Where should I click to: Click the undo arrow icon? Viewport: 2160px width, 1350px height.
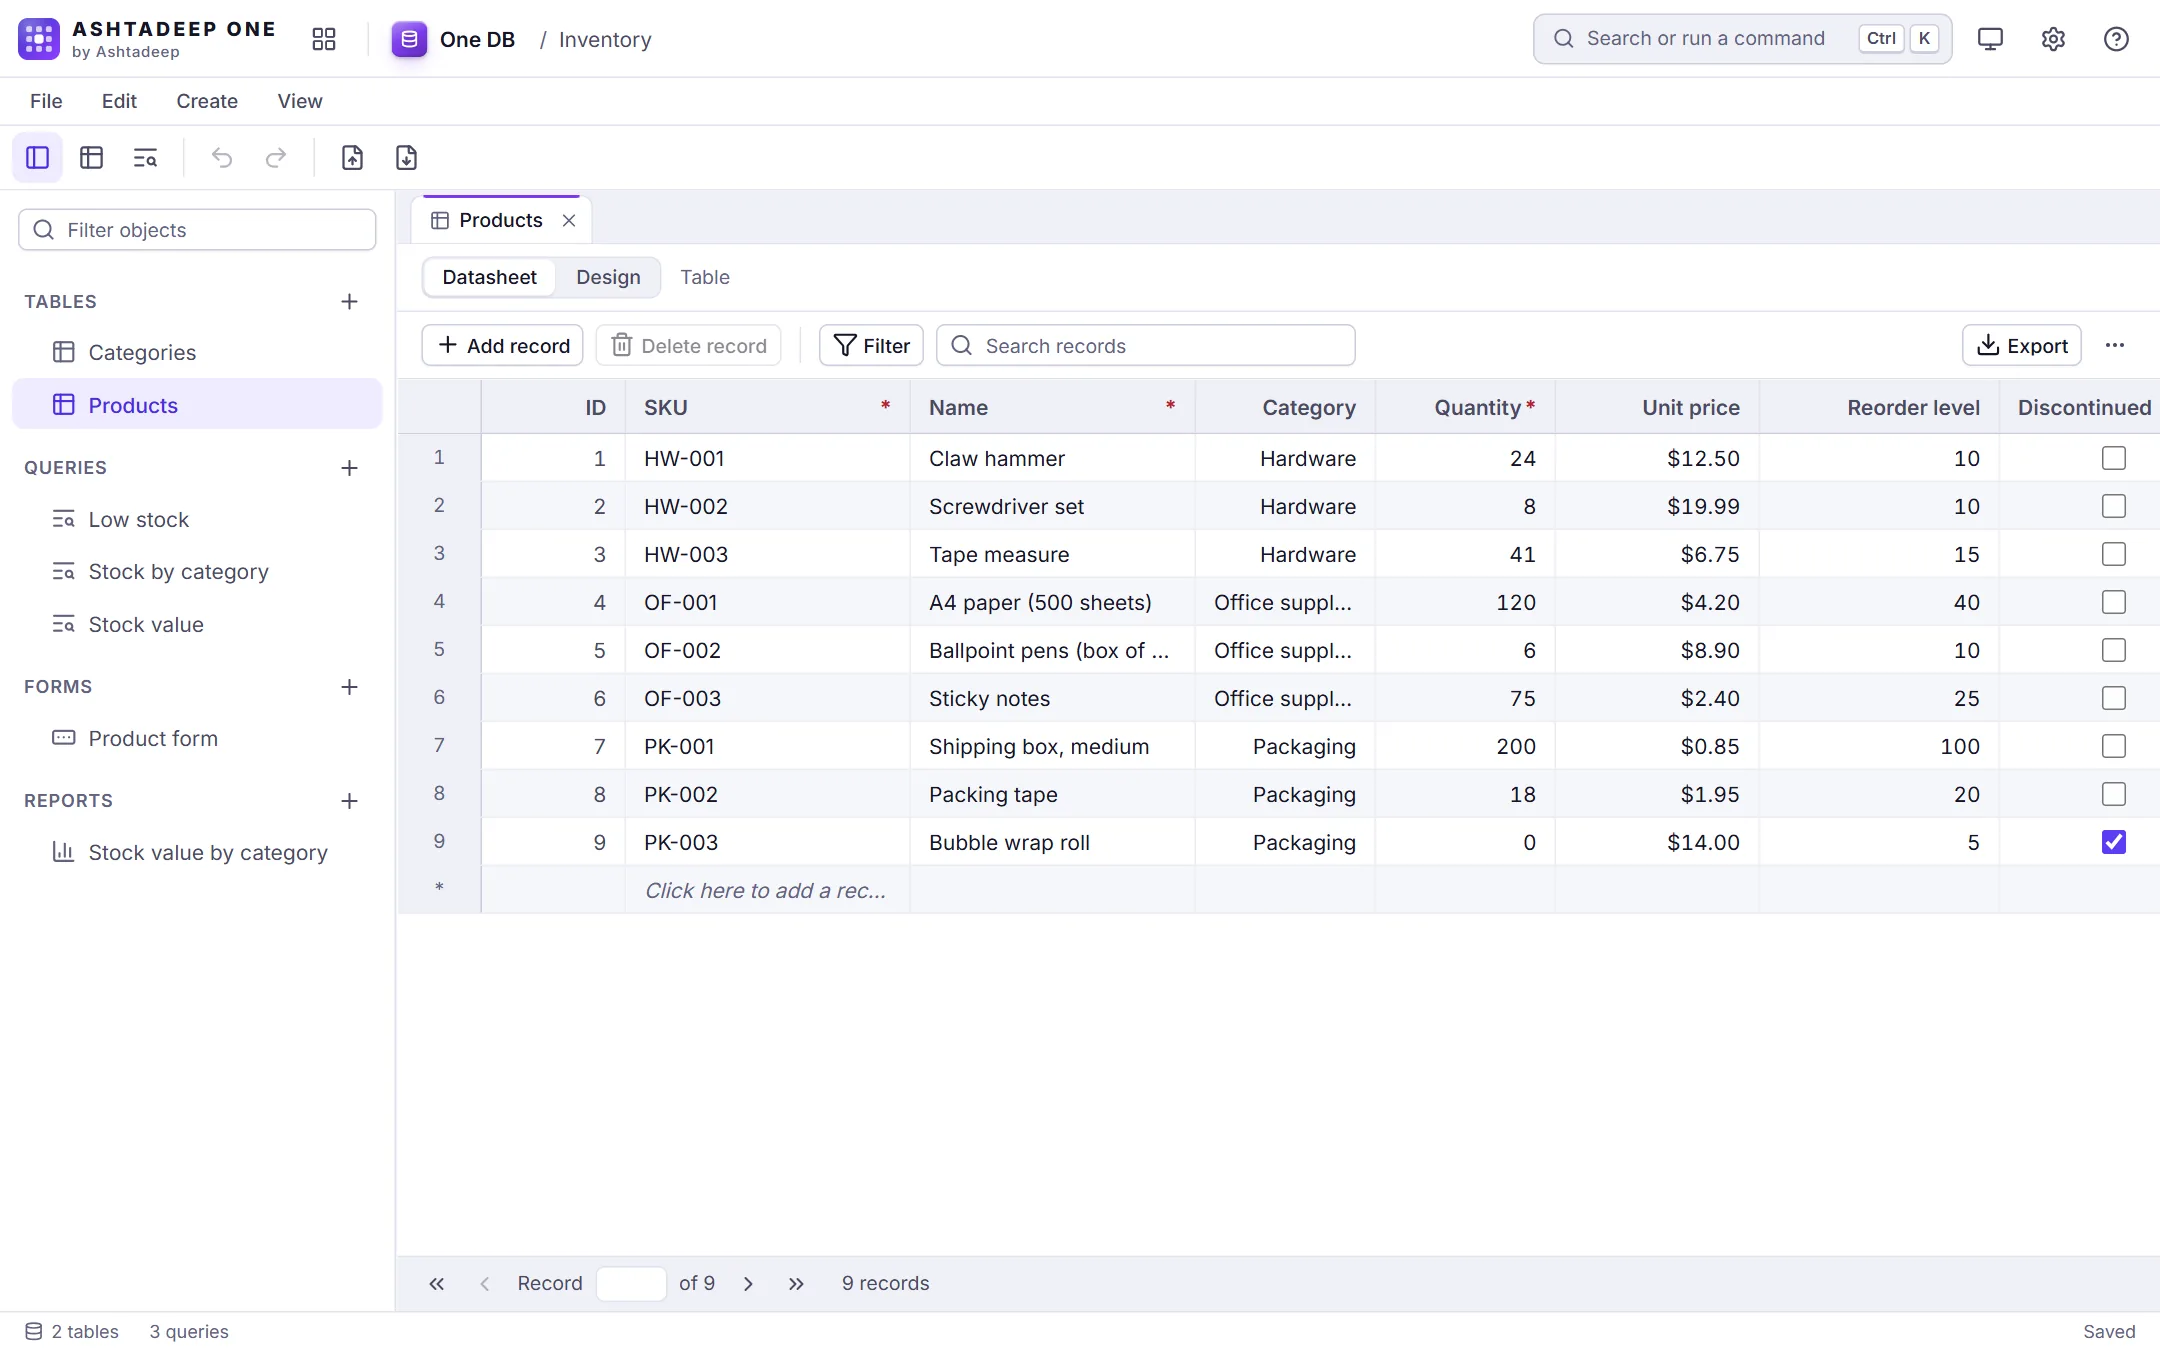point(222,158)
